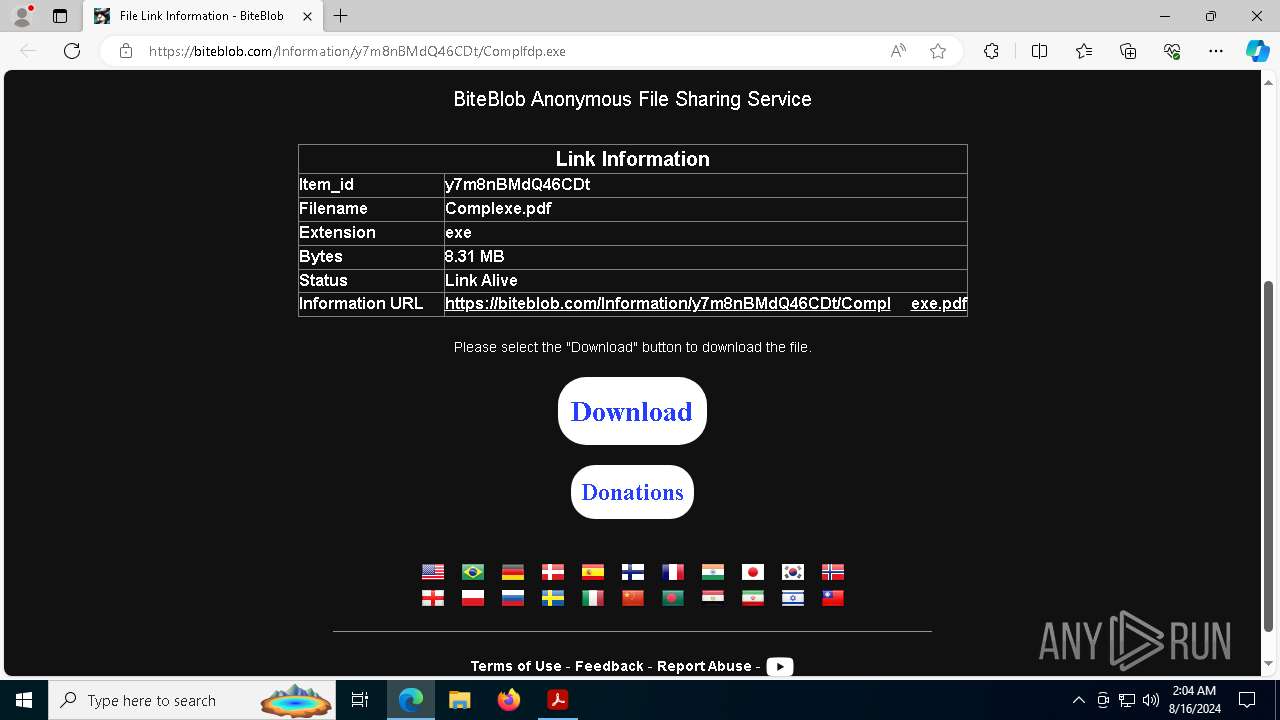The width and height of the screenshot is (1280, 720).
Task: Open the YouTube icon link in footer
Action: tap(780, 667)
